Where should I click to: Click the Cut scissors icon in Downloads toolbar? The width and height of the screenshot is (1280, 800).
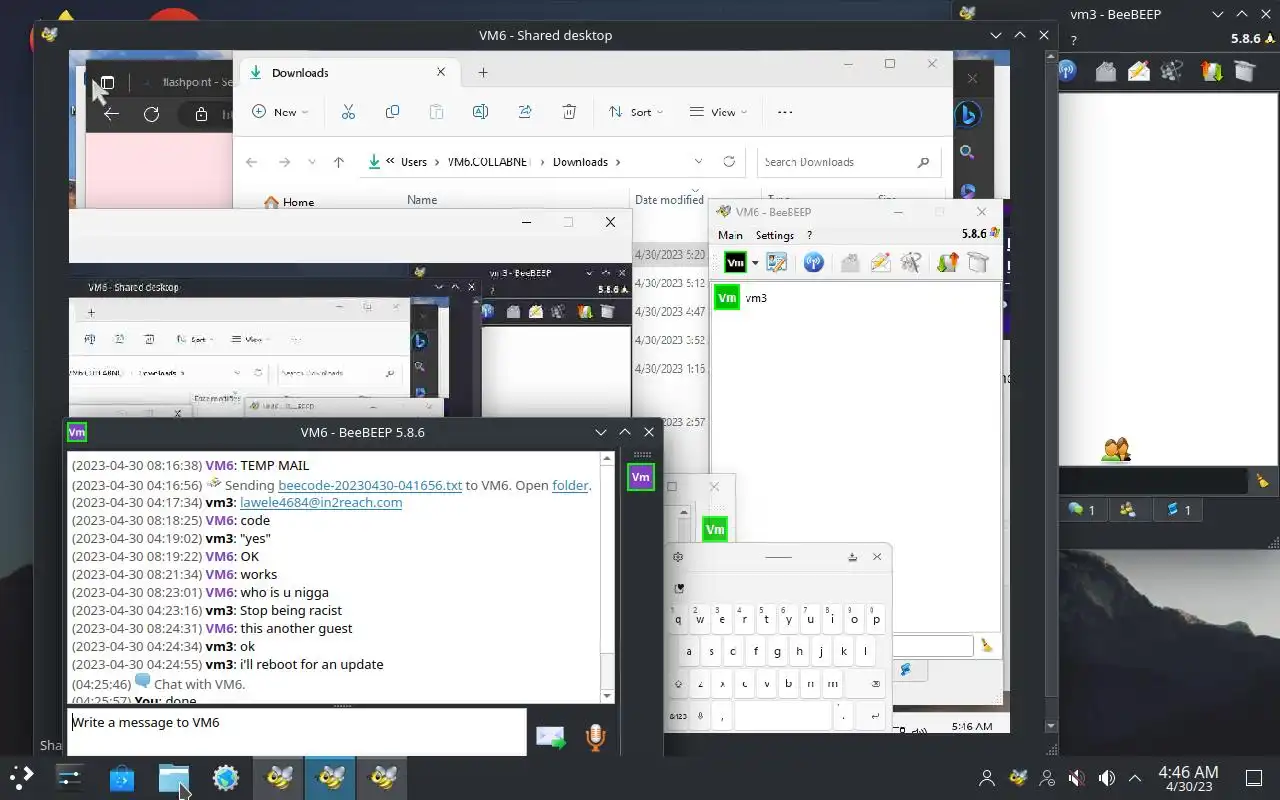pos(348,112)
